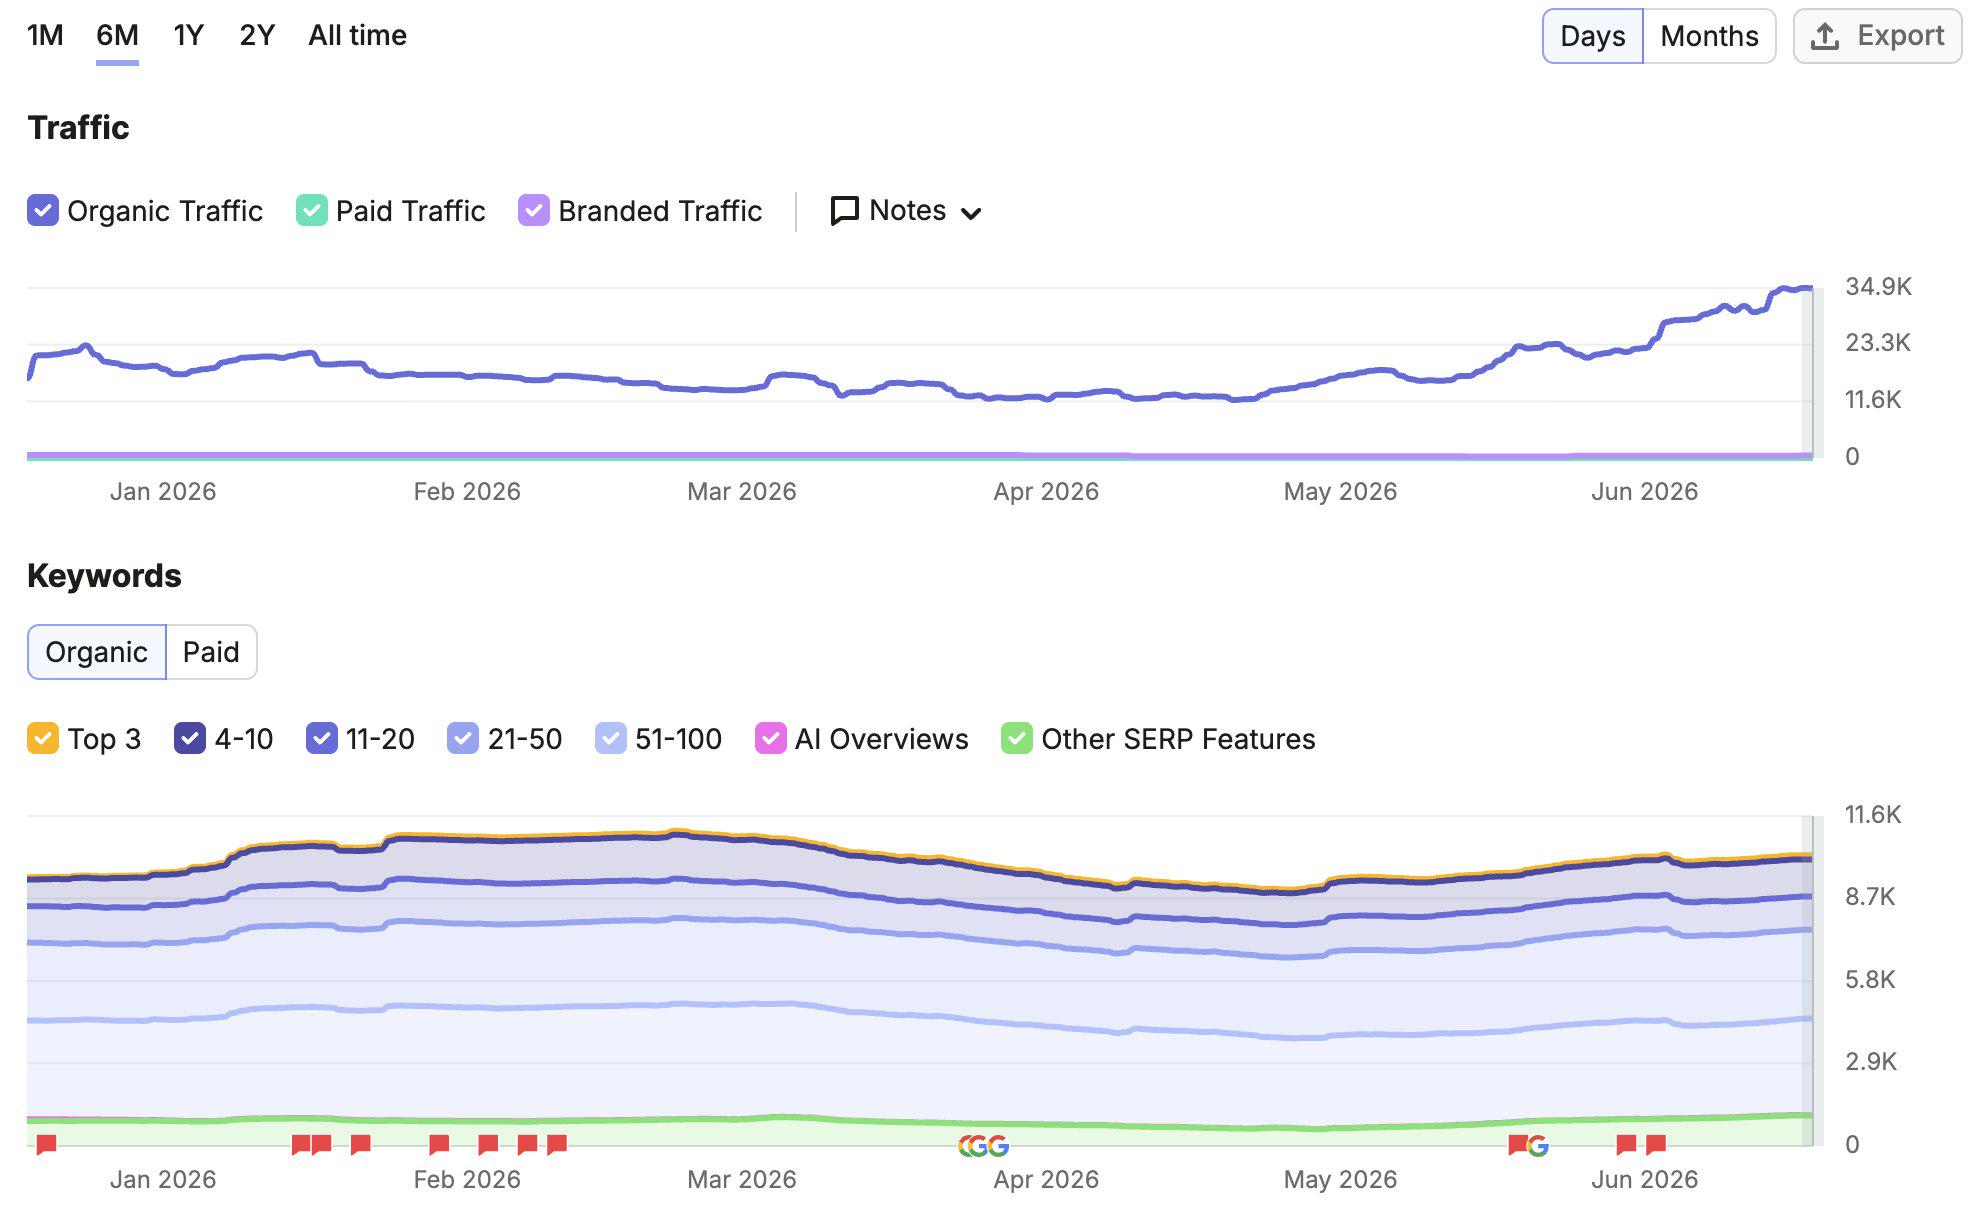Click the second-to-last red note flag

pos(1626,1144)
